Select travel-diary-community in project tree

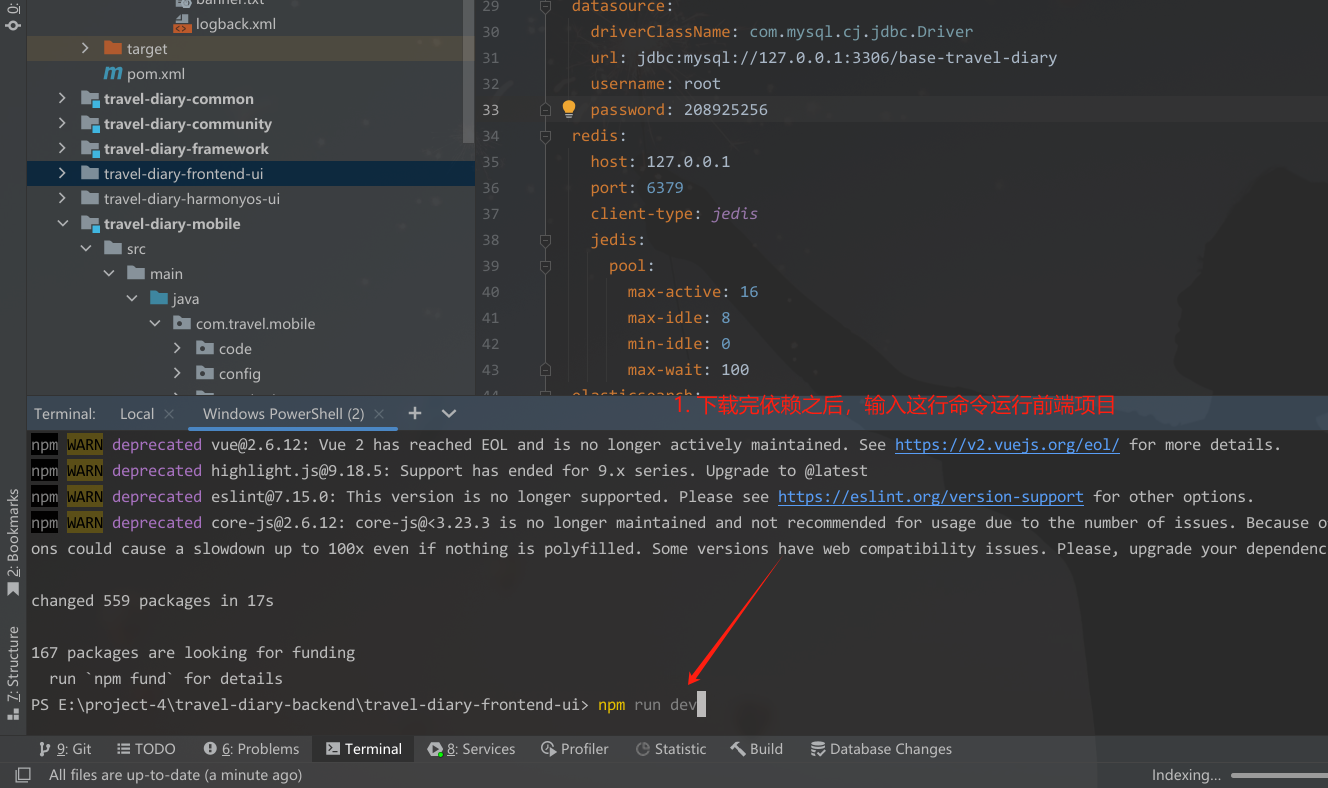click(x=188, y=124)
